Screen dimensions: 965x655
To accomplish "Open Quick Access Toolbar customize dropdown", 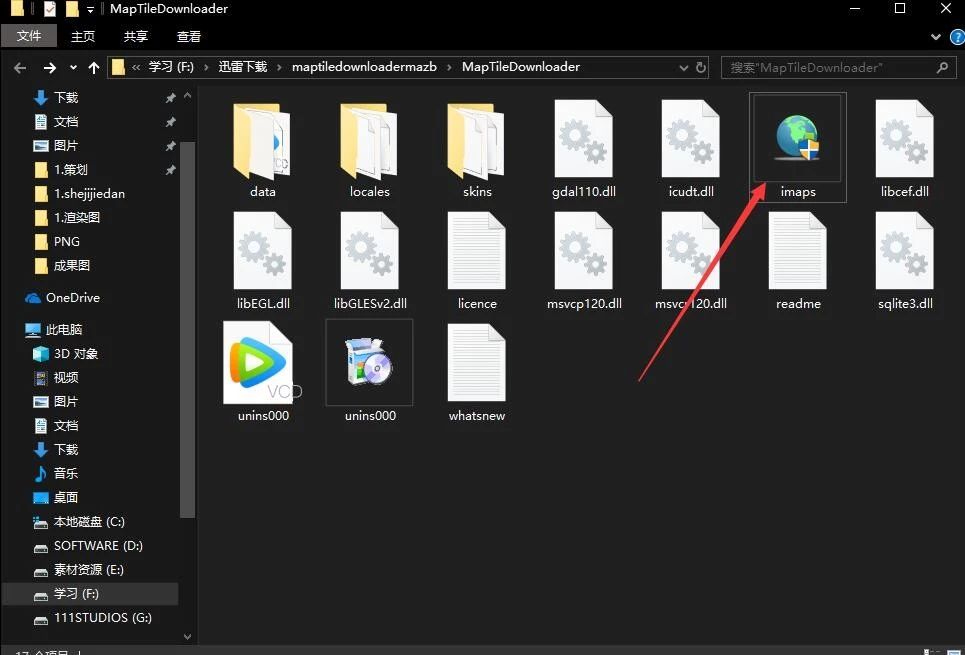I will click(90, 9).
